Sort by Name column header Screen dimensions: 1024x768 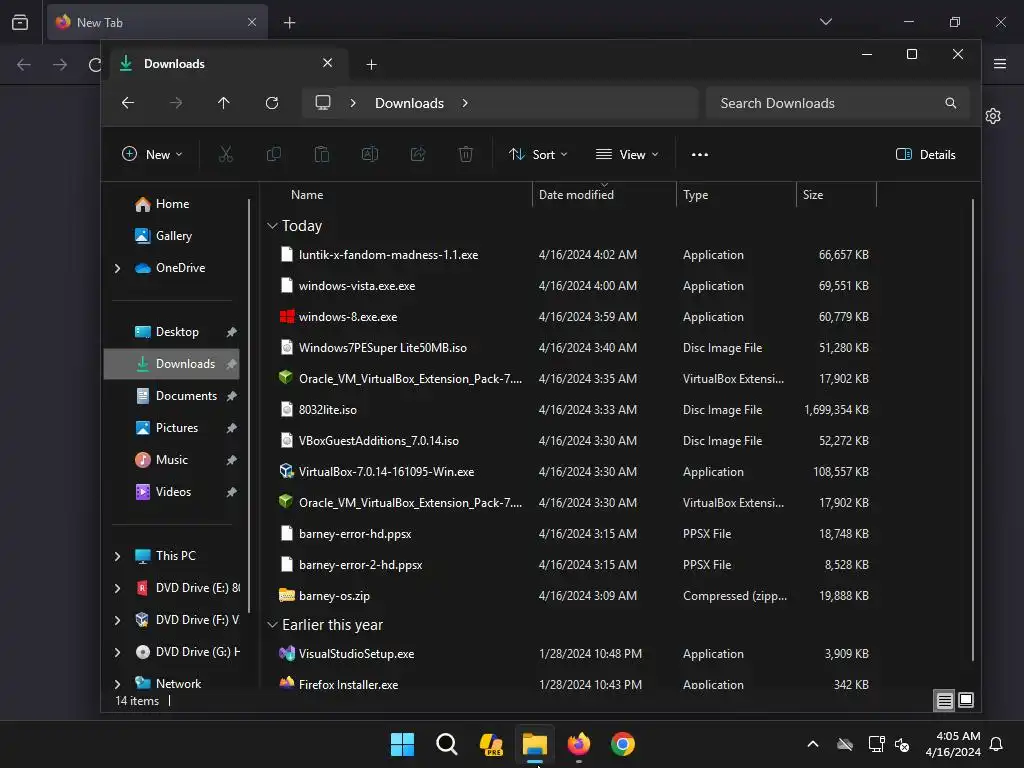(307, 195)
